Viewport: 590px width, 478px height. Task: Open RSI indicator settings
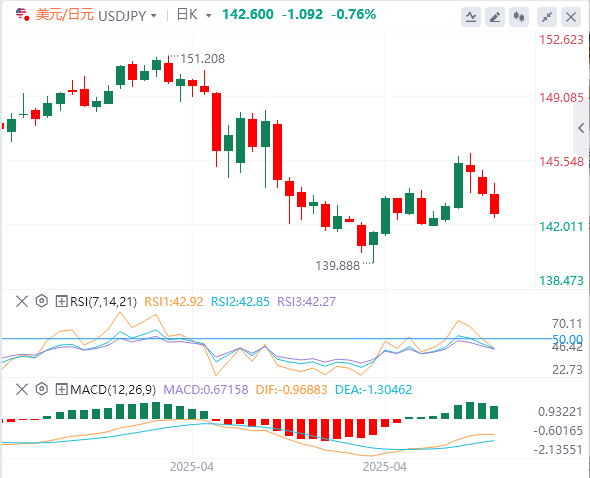pyautogui.click(x=42, y=301)
